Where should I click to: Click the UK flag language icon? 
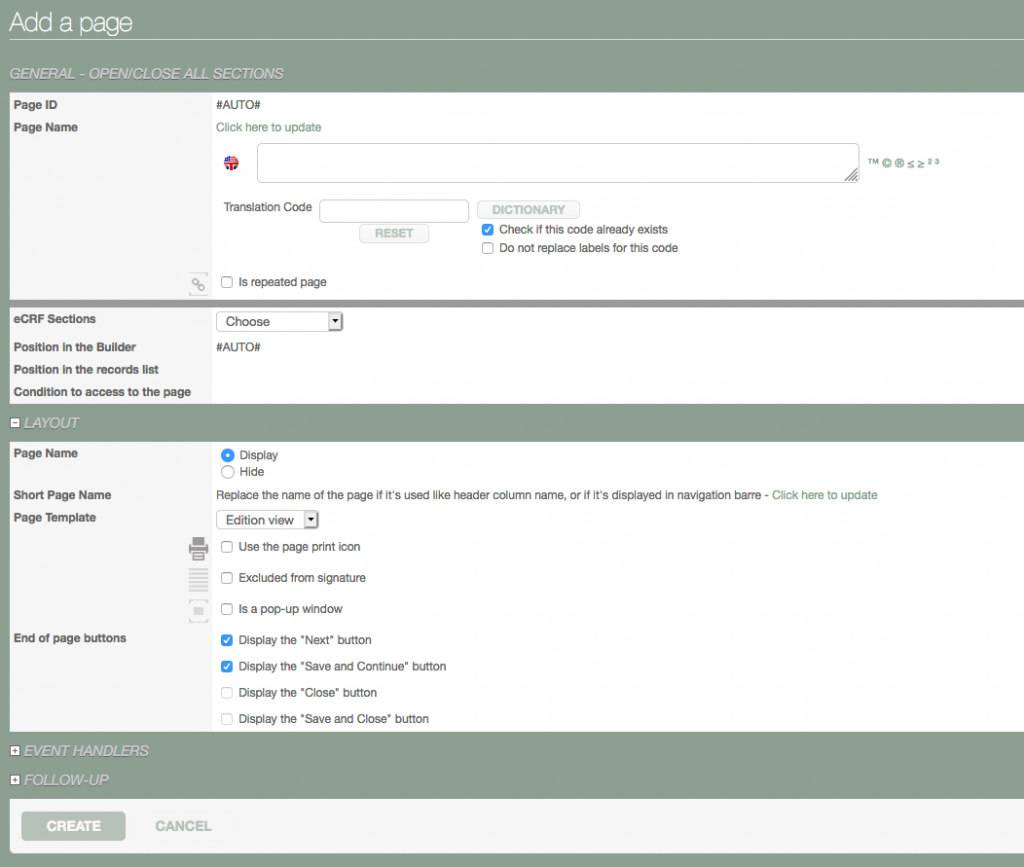click(231, 163)
